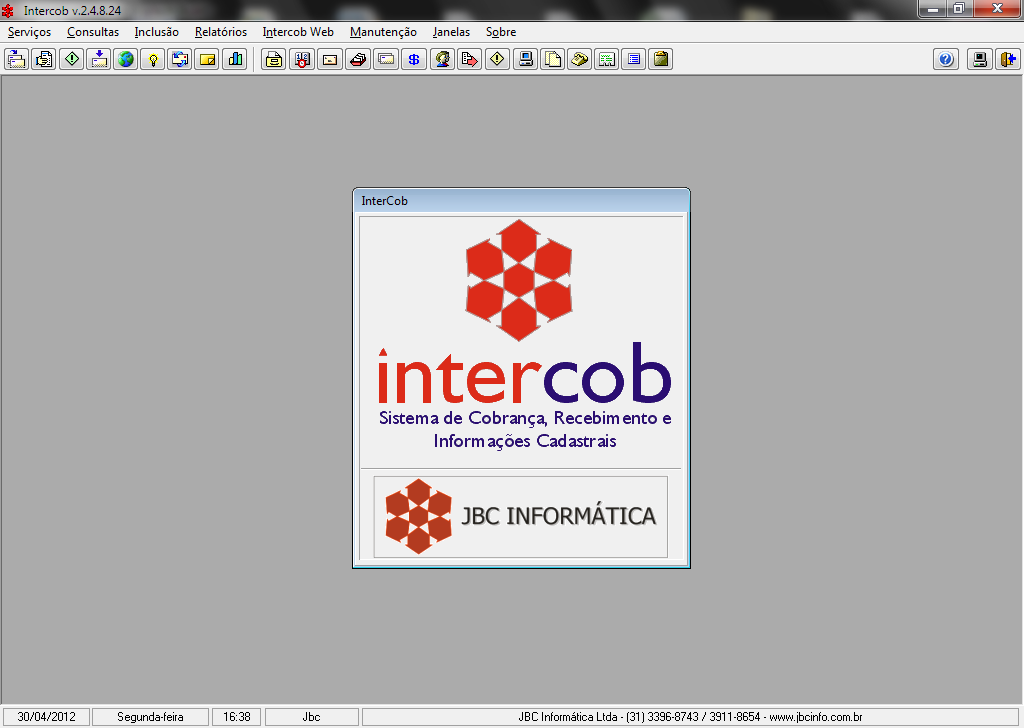The image size is (1024, 728).
Task: Click the headset operator toolbar icon
Action: tap(442, 59)
